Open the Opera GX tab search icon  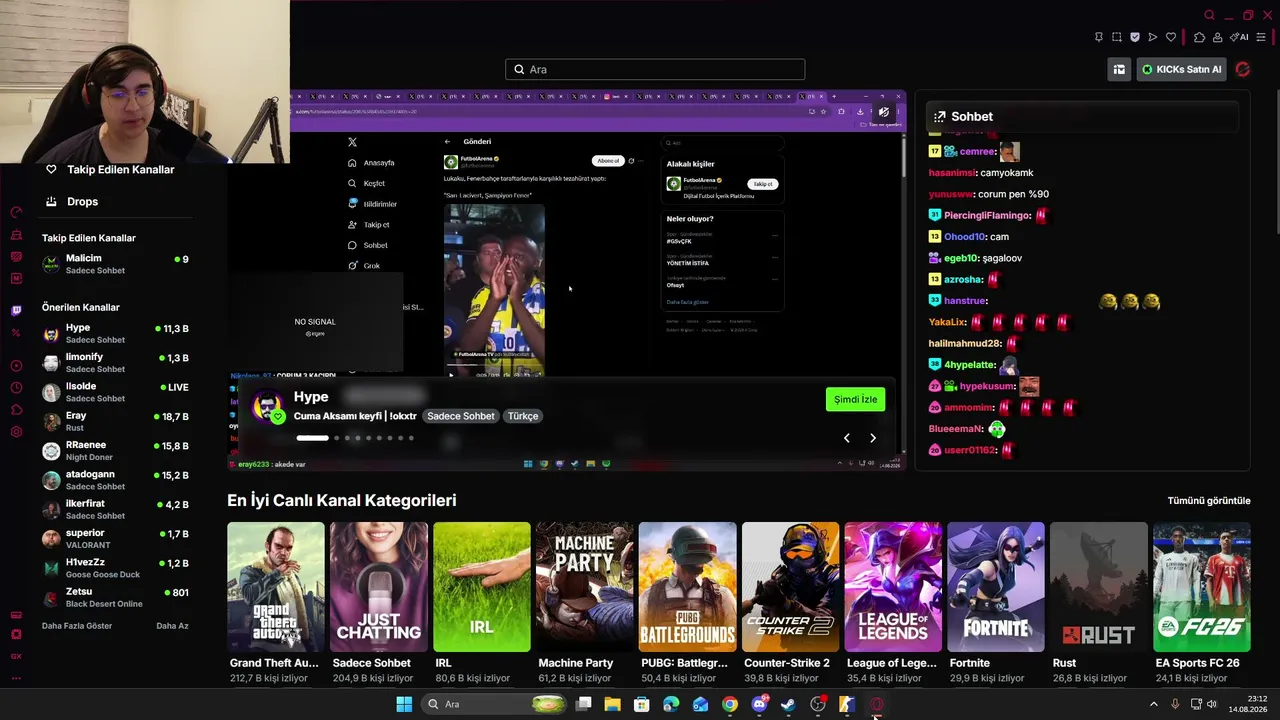pyautogui.click(x=1209, y=15)
